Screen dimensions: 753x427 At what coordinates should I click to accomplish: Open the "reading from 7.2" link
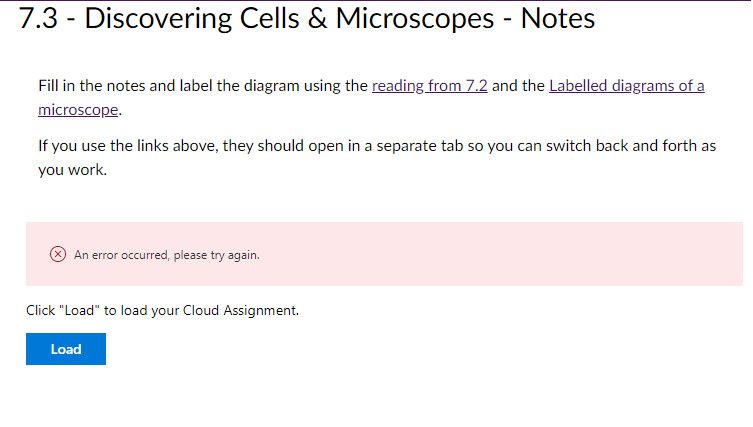[x=429, y=86]
